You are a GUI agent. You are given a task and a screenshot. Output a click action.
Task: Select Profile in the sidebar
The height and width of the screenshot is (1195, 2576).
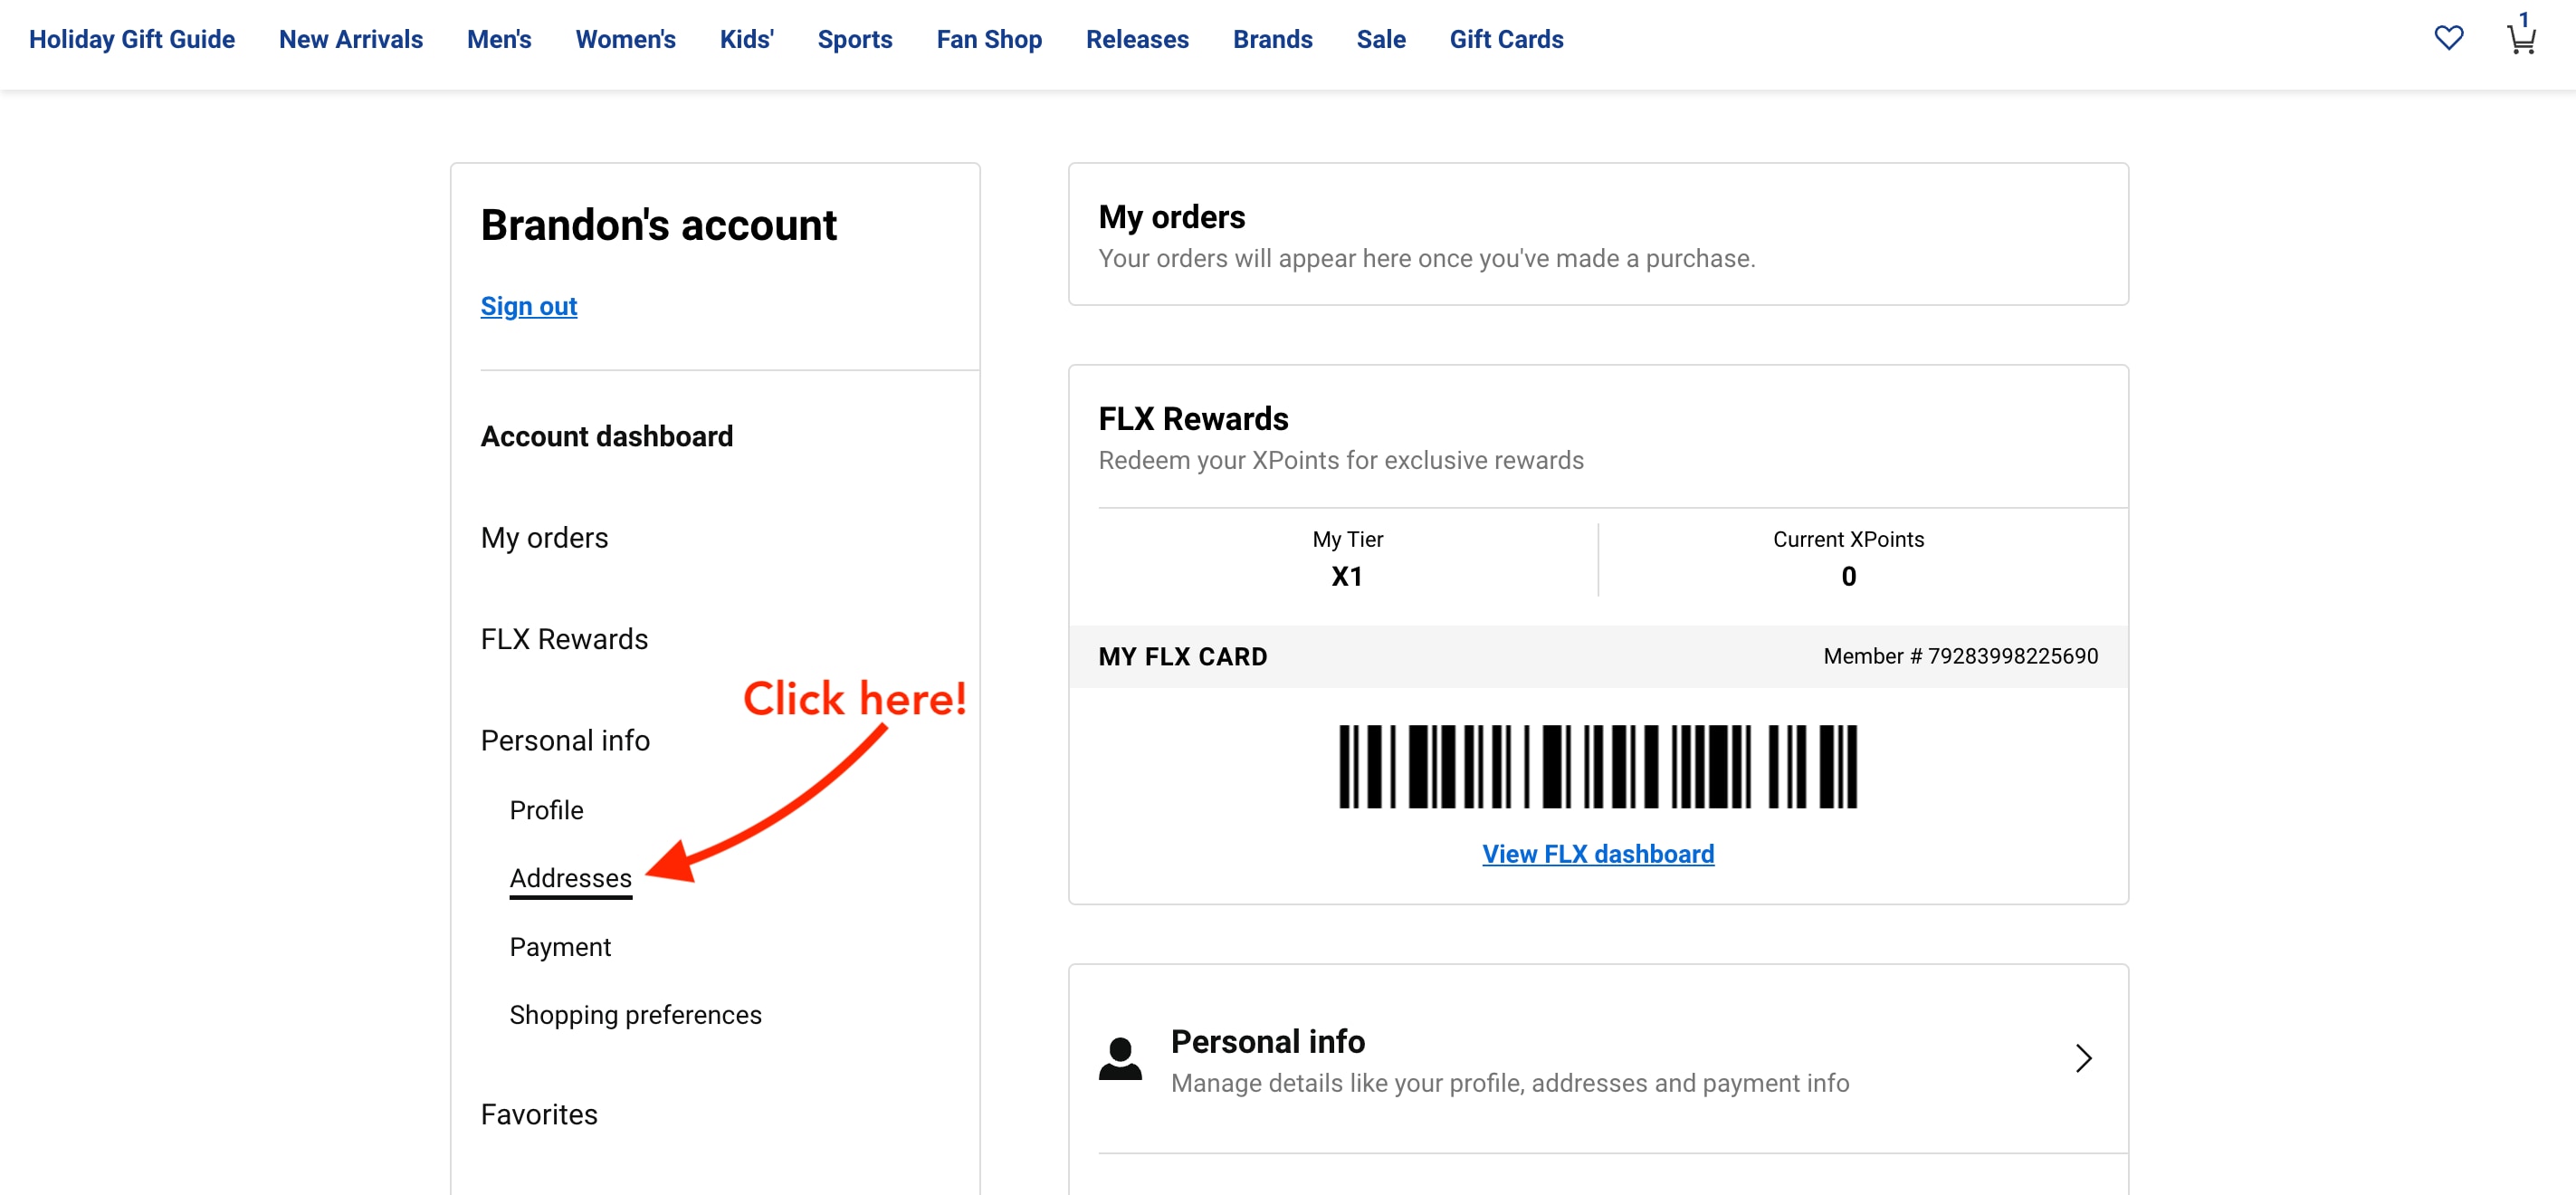pos(546,809)
